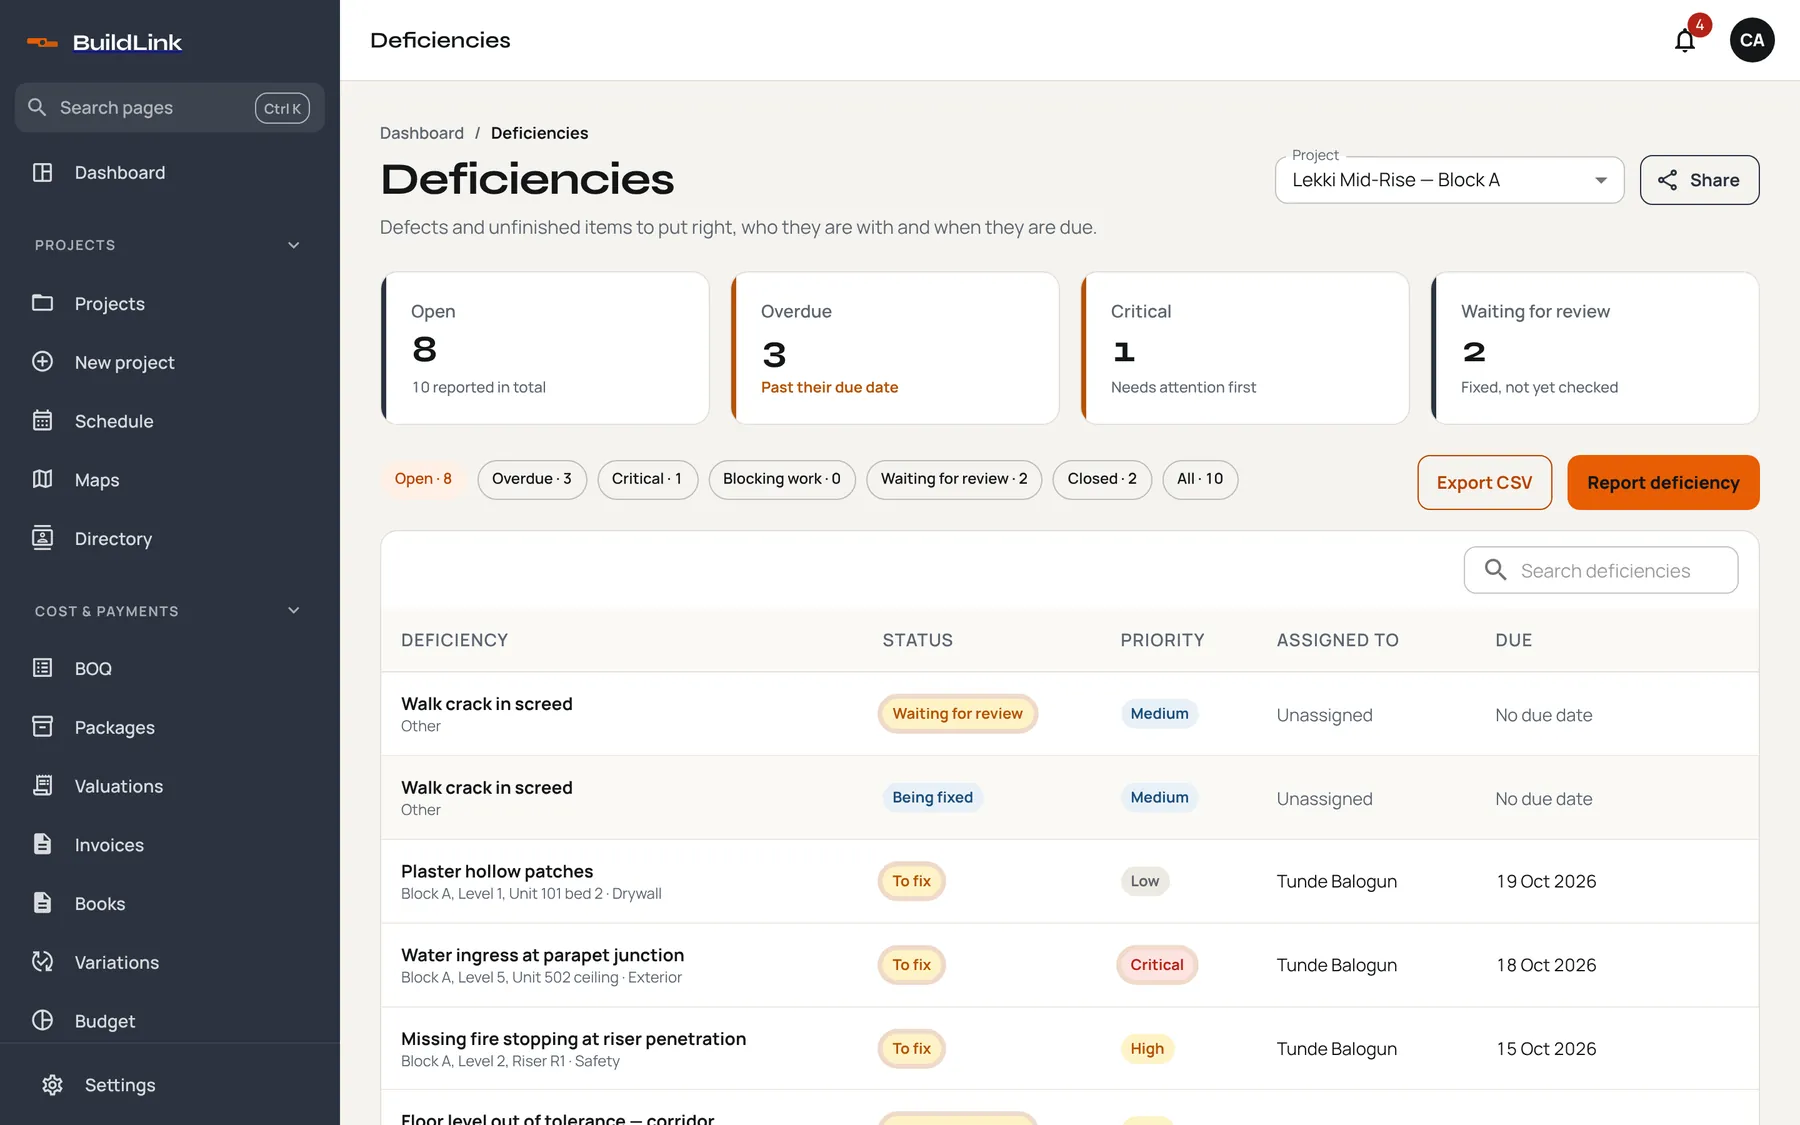This screenshot has width=1800, height=1125.
Task: Filter by Waiting for review · 2
Action: pyautogui.click(x=954, y=479)
